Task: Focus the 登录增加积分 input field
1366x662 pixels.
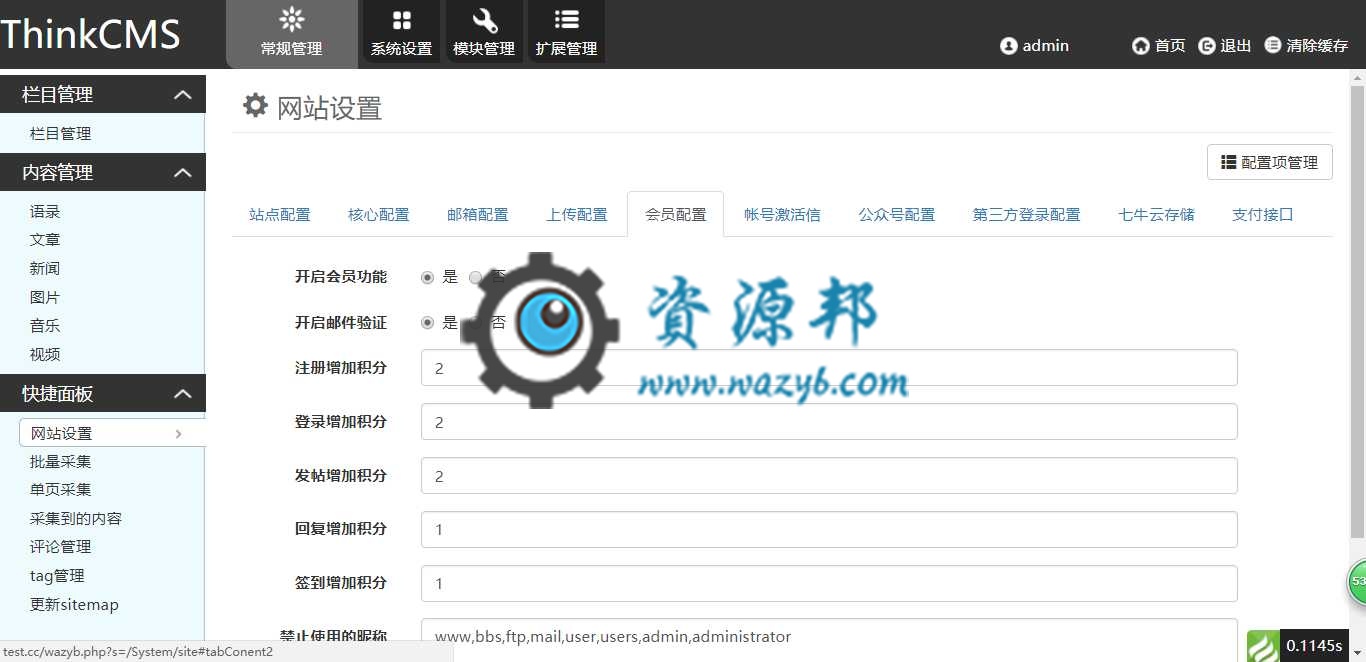Action: click(829, 422)
